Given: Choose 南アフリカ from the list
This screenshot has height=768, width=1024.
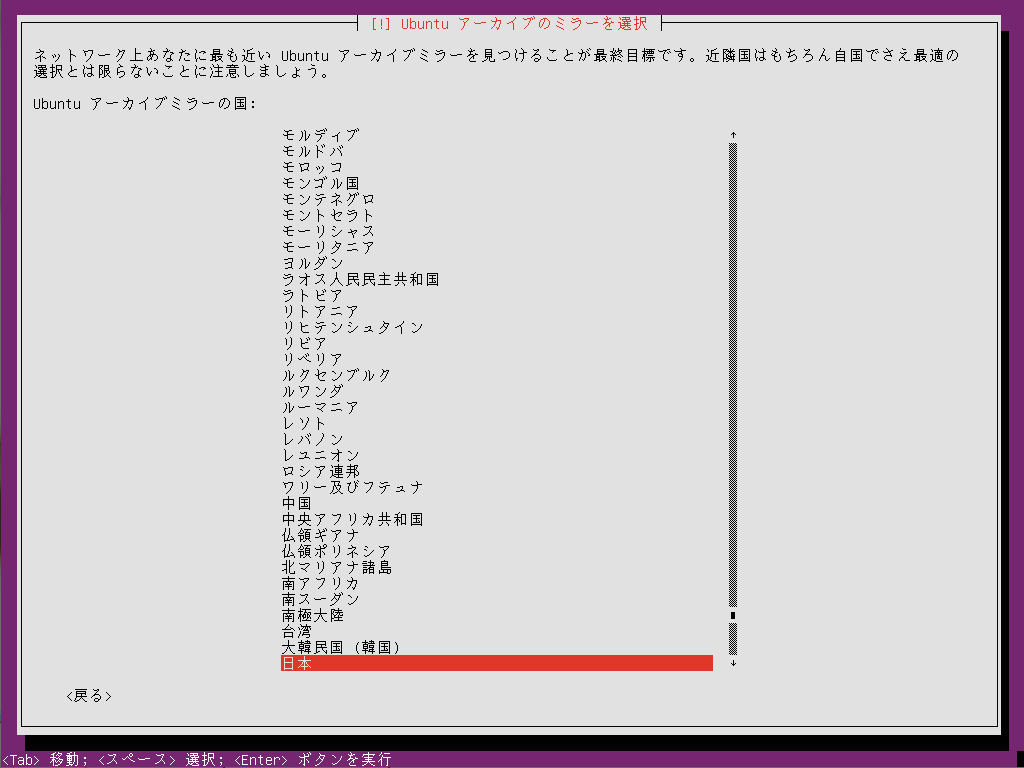Looking at the screenshot, I should tap(321, 583).
